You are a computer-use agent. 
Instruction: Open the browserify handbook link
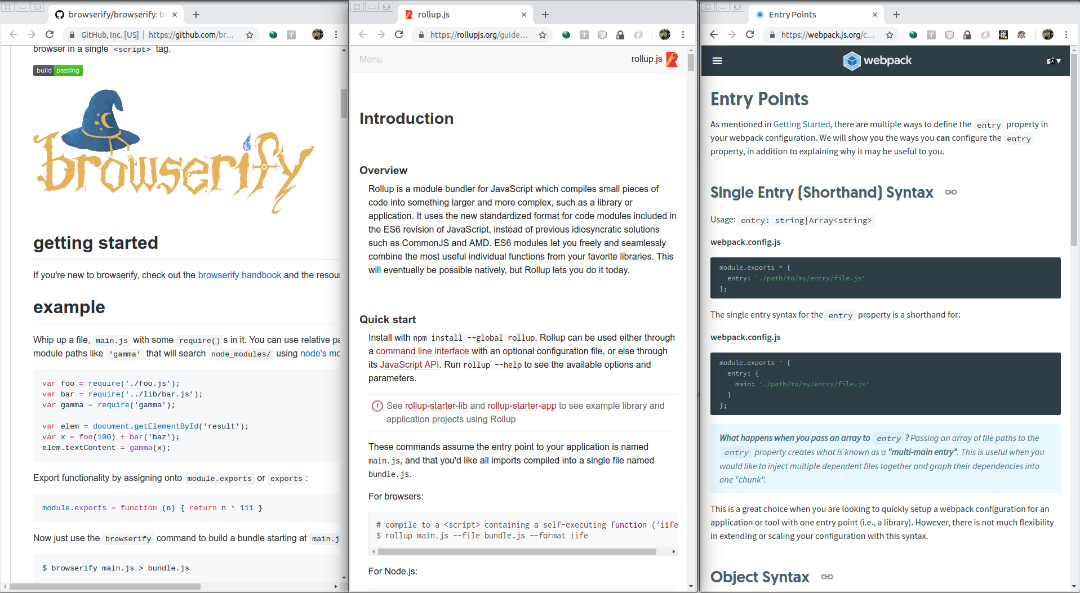tap(240, 275)
